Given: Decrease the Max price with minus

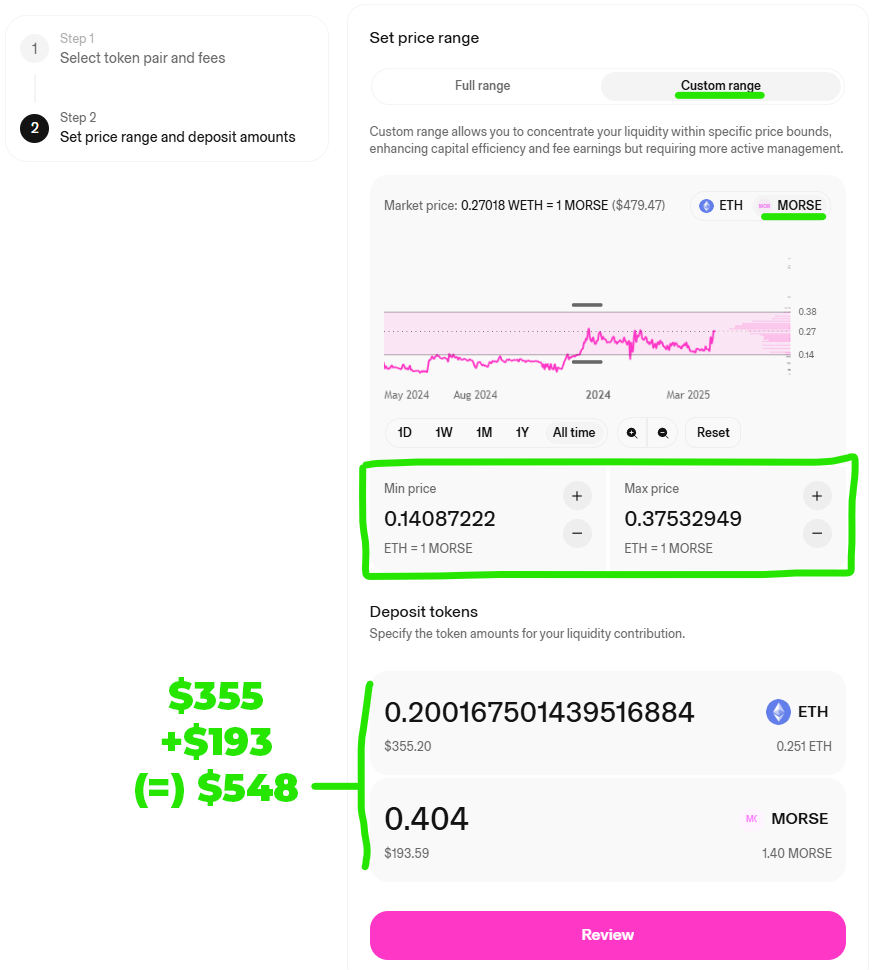Looking at the screenshot, I should tap(817, 533).
